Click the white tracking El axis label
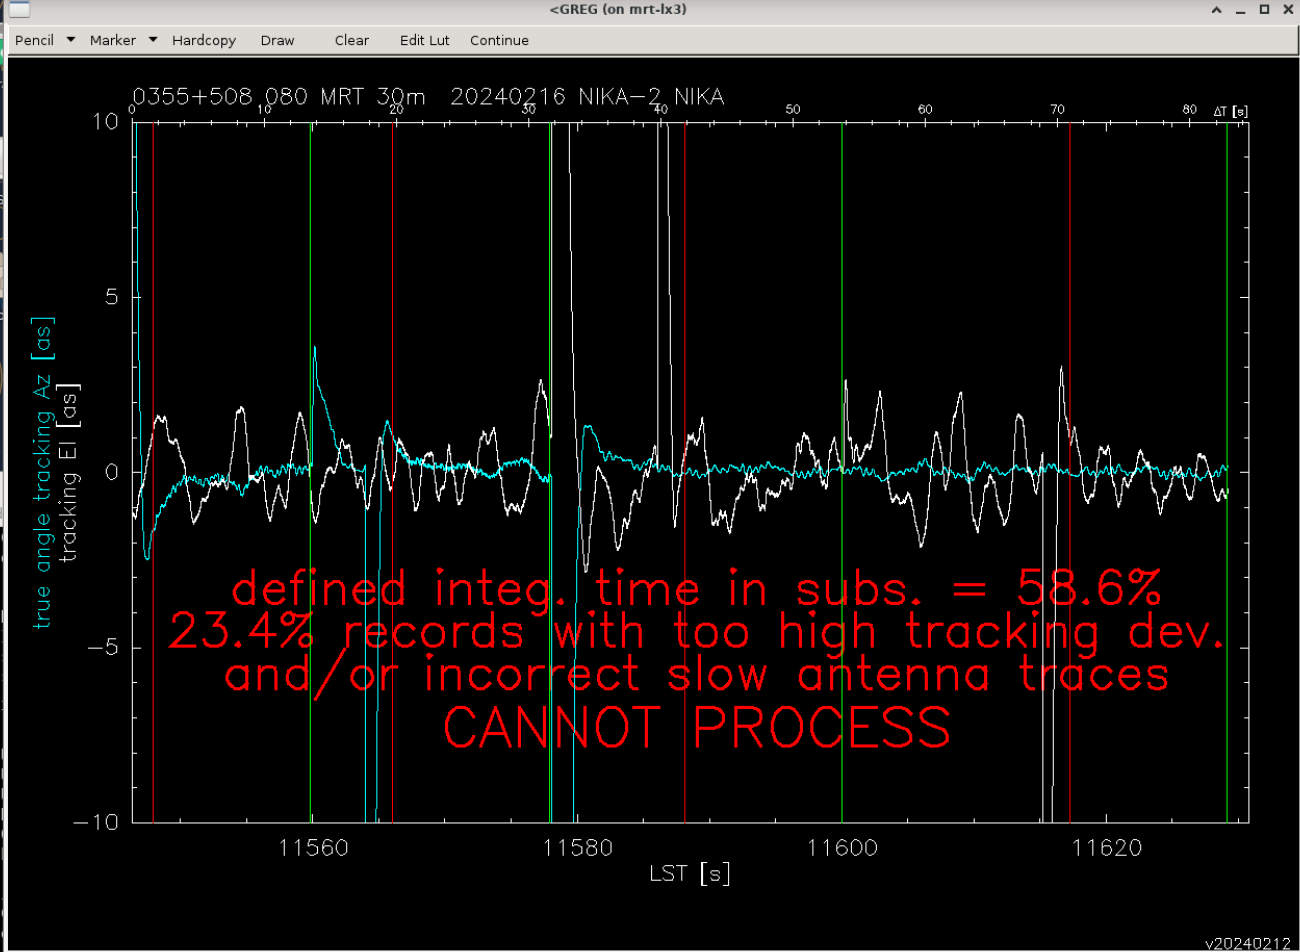This screenshot has height=952, width=1300. pos(68,472)
